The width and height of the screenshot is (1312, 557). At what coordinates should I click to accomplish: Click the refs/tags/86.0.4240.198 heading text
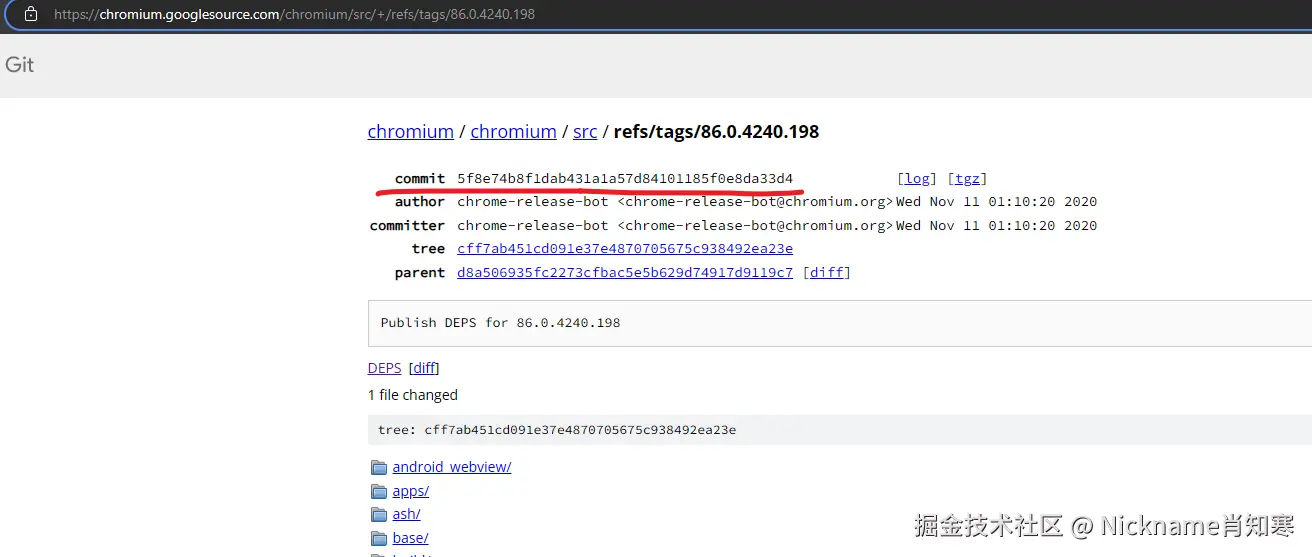point(716,132)
